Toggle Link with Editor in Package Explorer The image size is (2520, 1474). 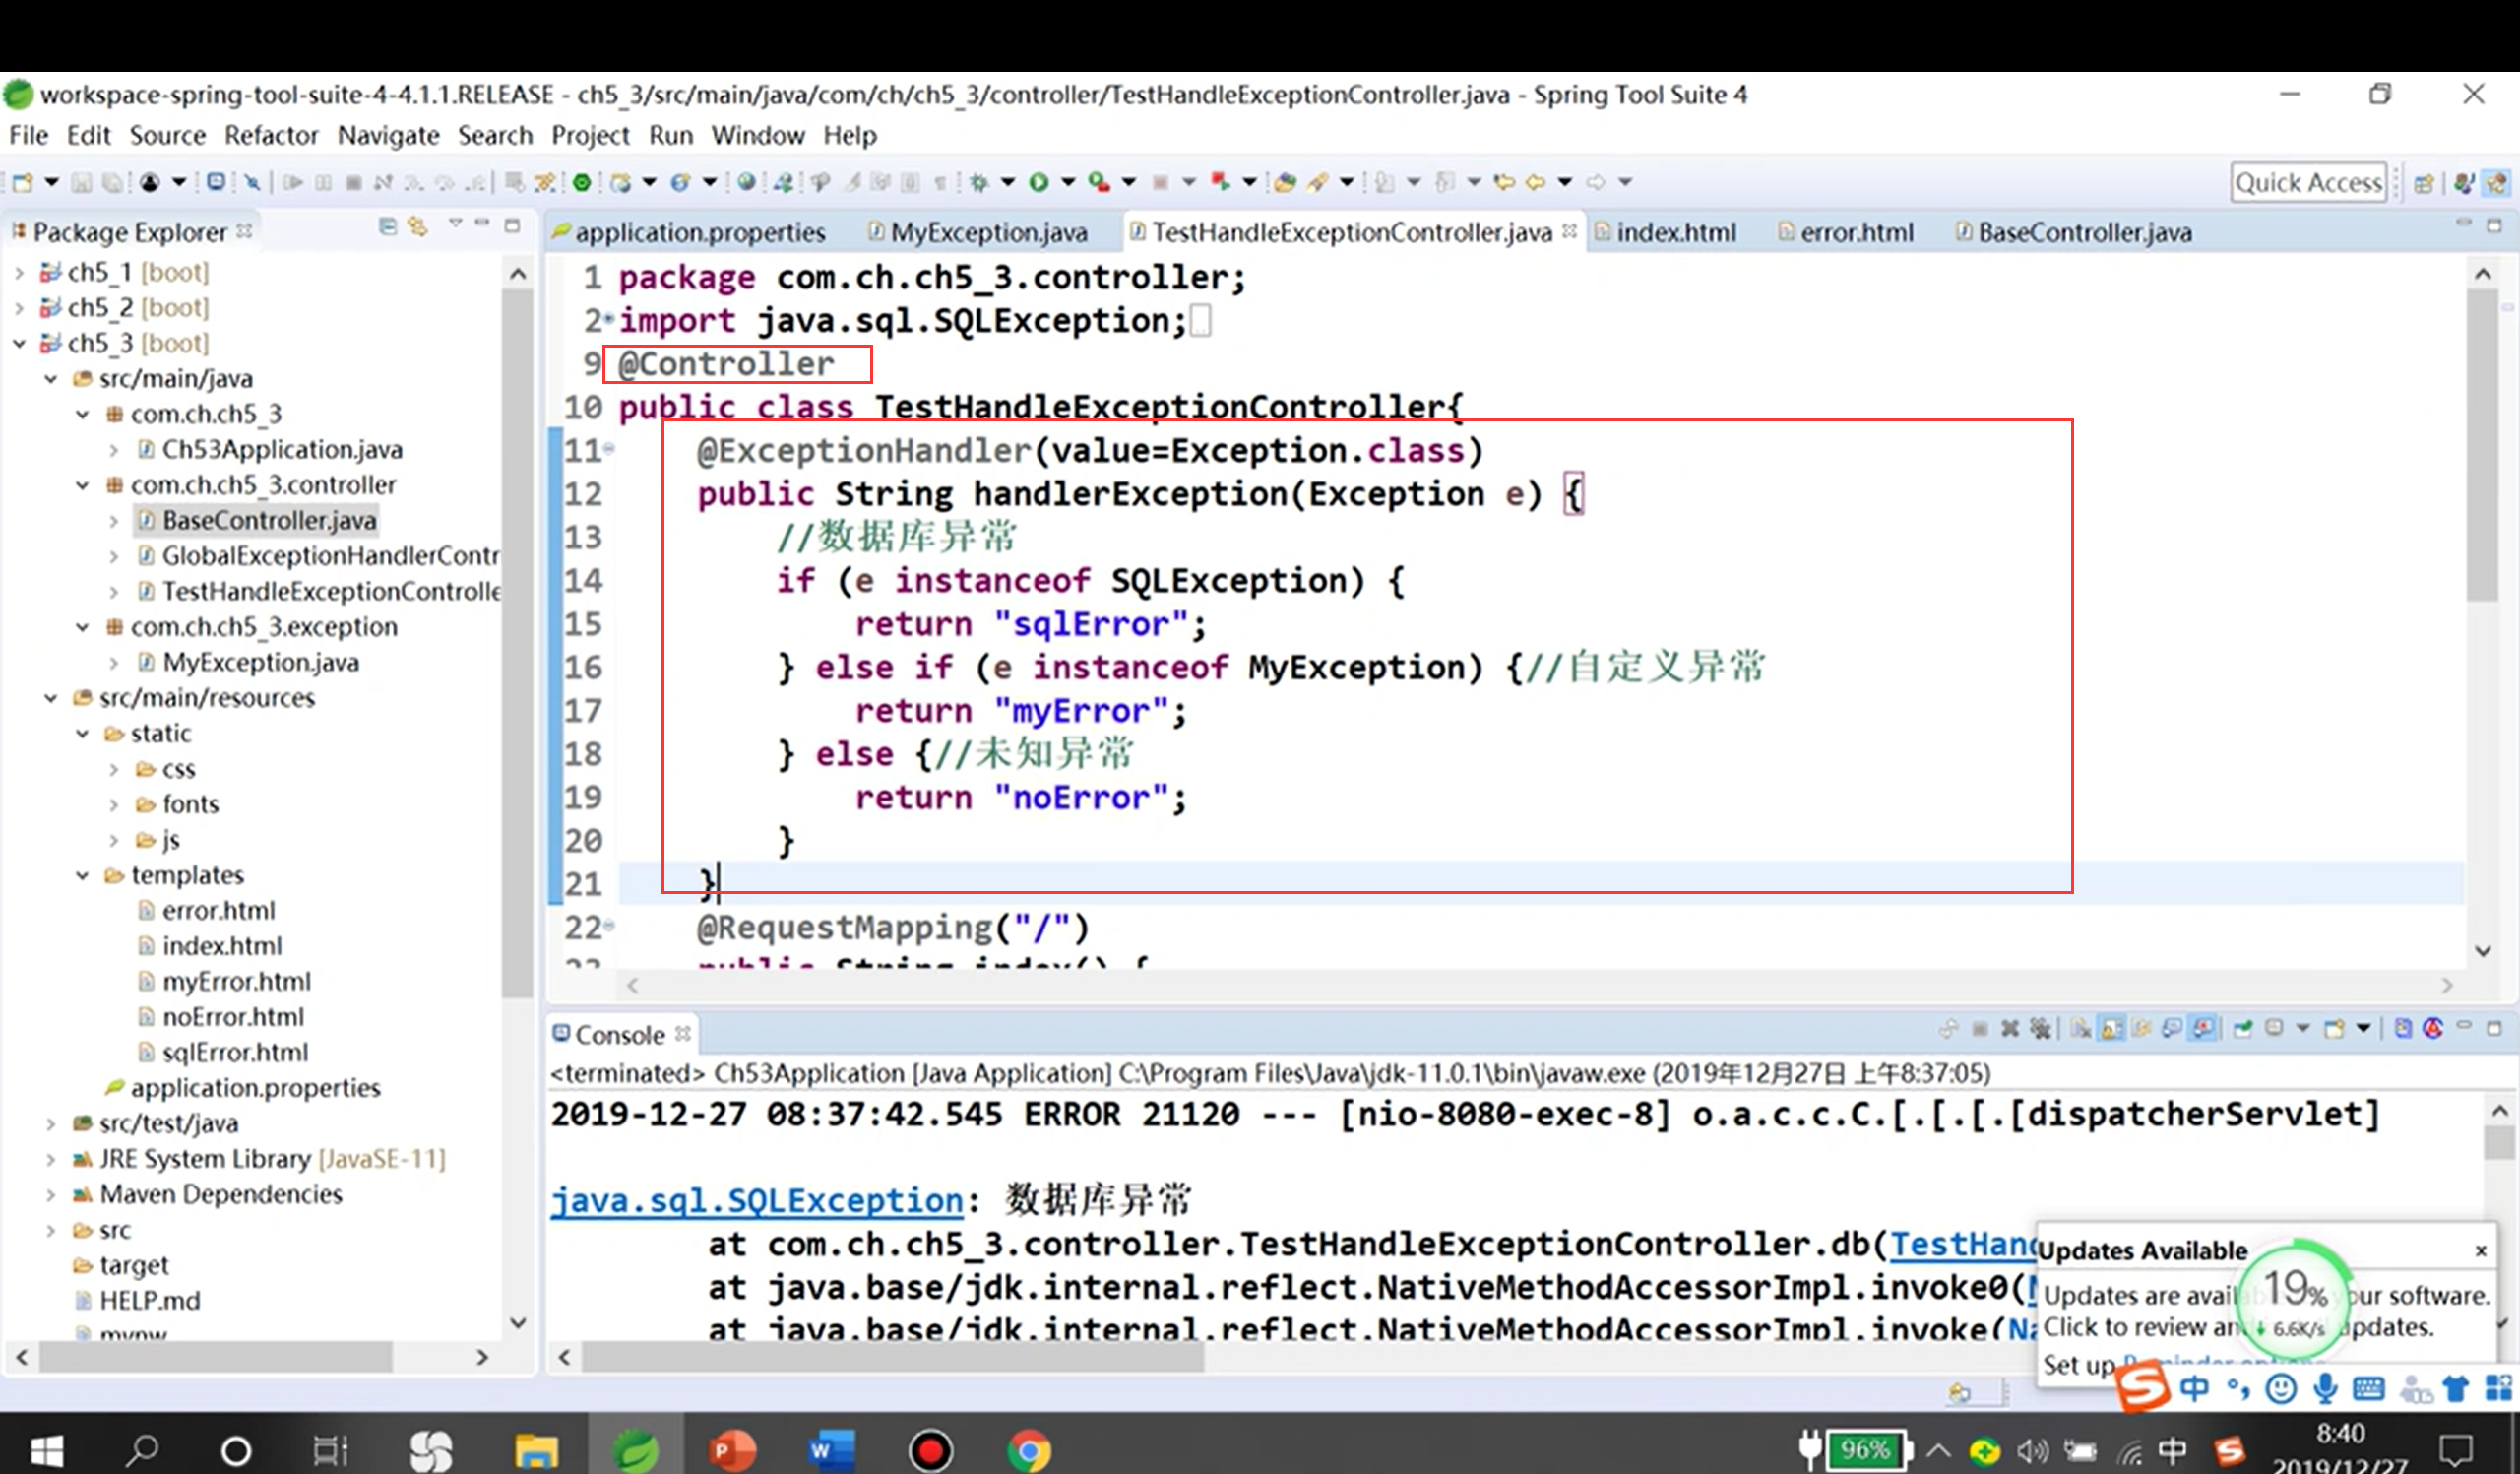click(x=418, y=227)
